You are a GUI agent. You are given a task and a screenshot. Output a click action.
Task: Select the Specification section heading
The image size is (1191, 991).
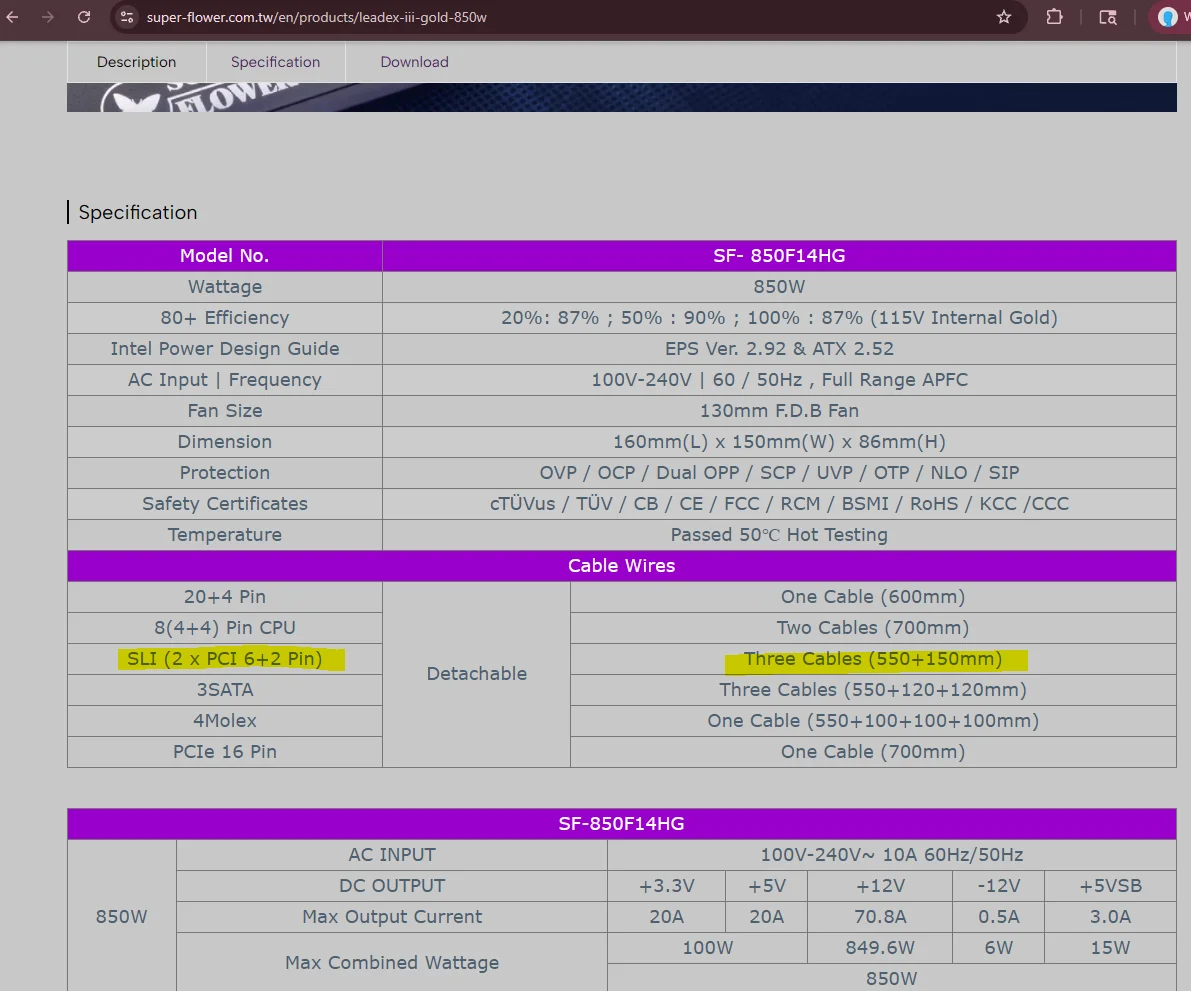point(137,213)
